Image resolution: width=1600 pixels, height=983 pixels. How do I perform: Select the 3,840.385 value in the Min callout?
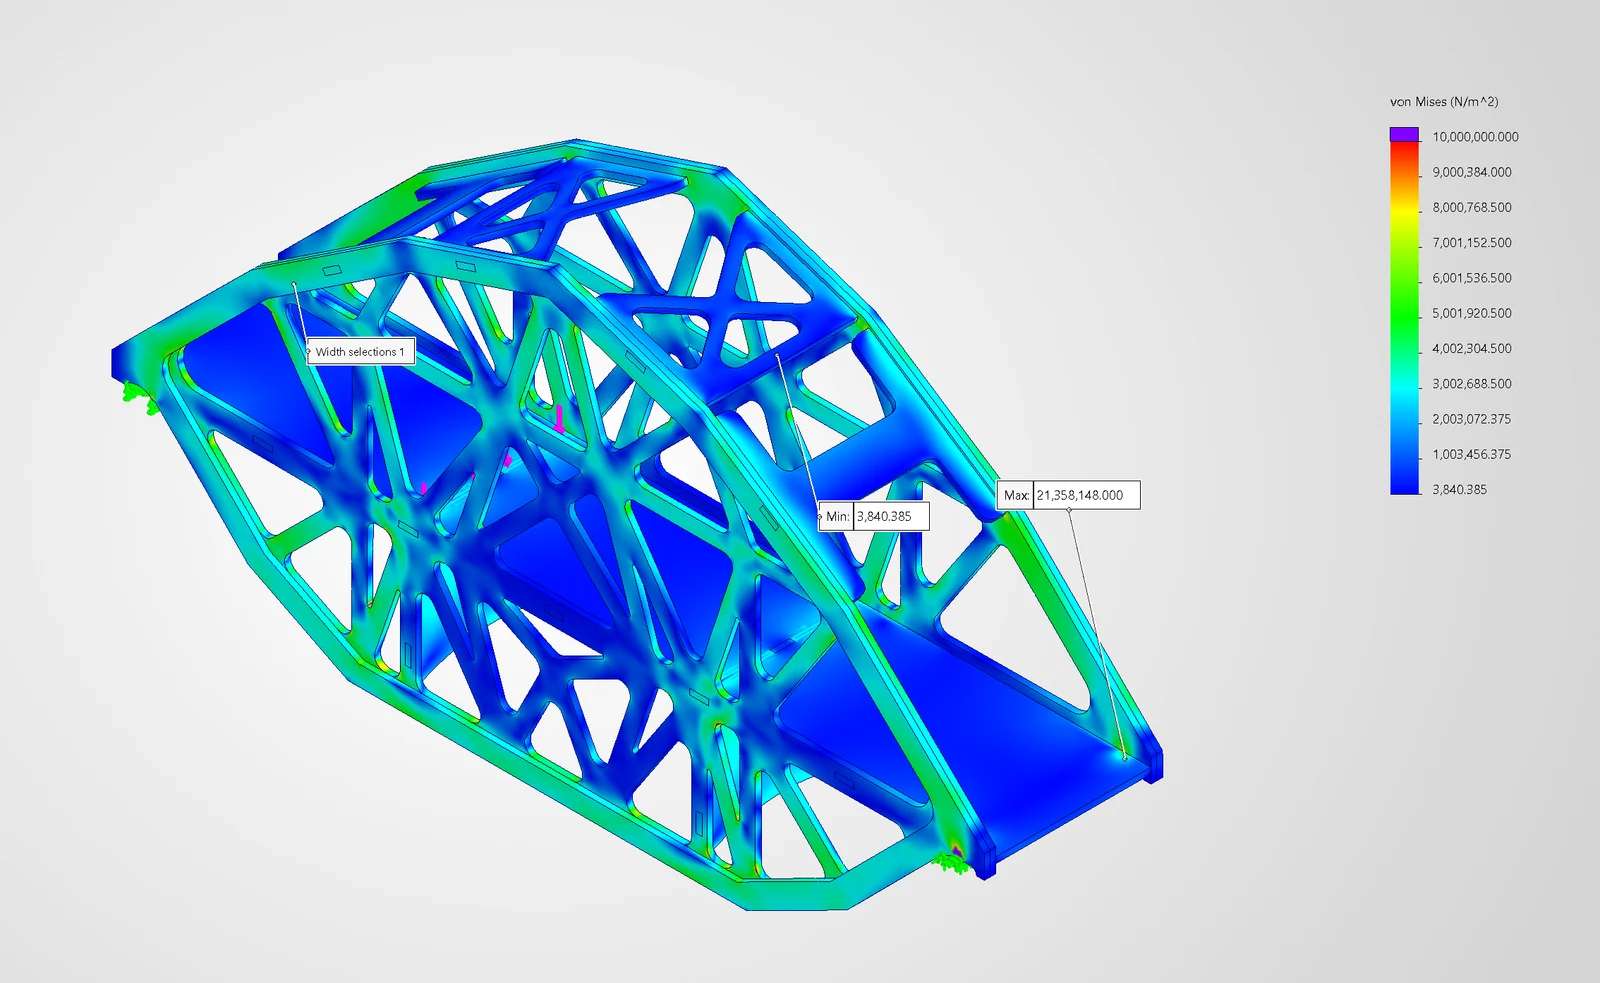[891, 517]
